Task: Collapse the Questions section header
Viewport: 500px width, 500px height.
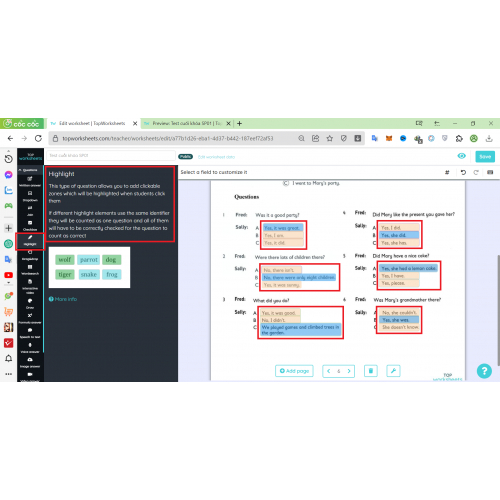Action: coord(30,170)
